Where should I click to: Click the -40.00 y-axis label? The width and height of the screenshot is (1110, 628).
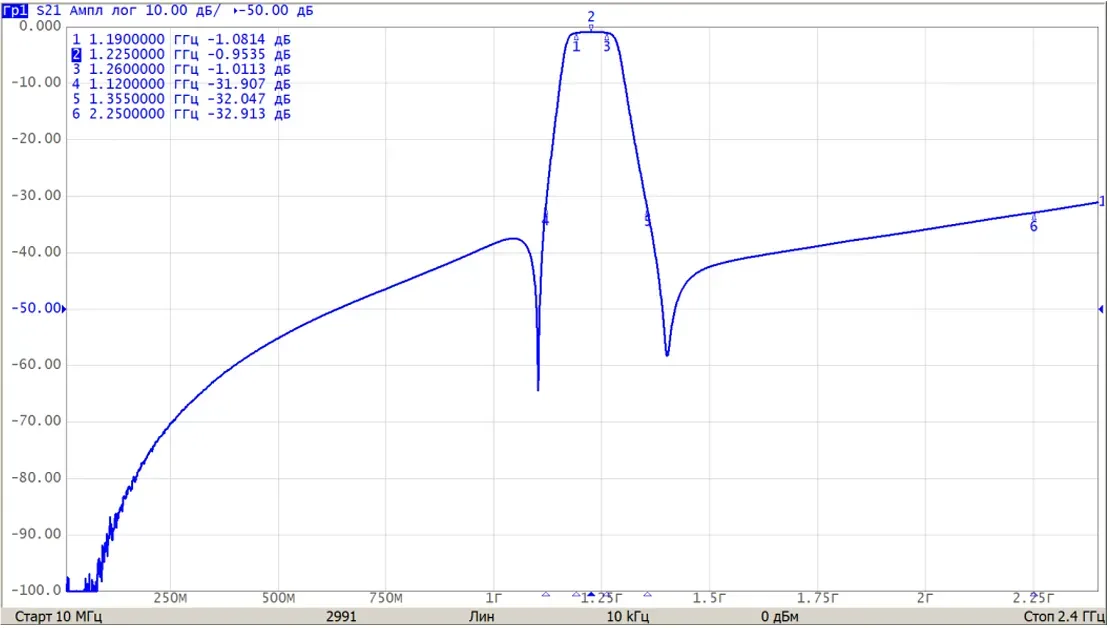tap(37, 252)
